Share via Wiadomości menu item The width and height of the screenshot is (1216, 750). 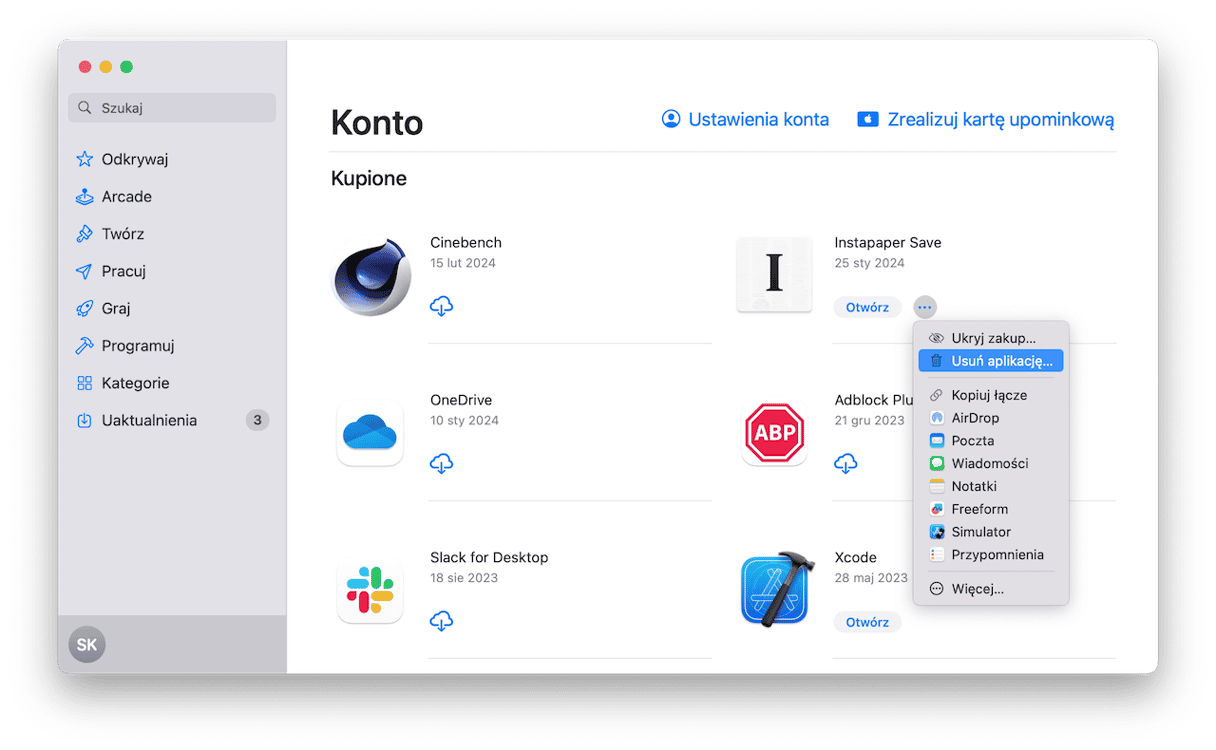tap(991, 464)
